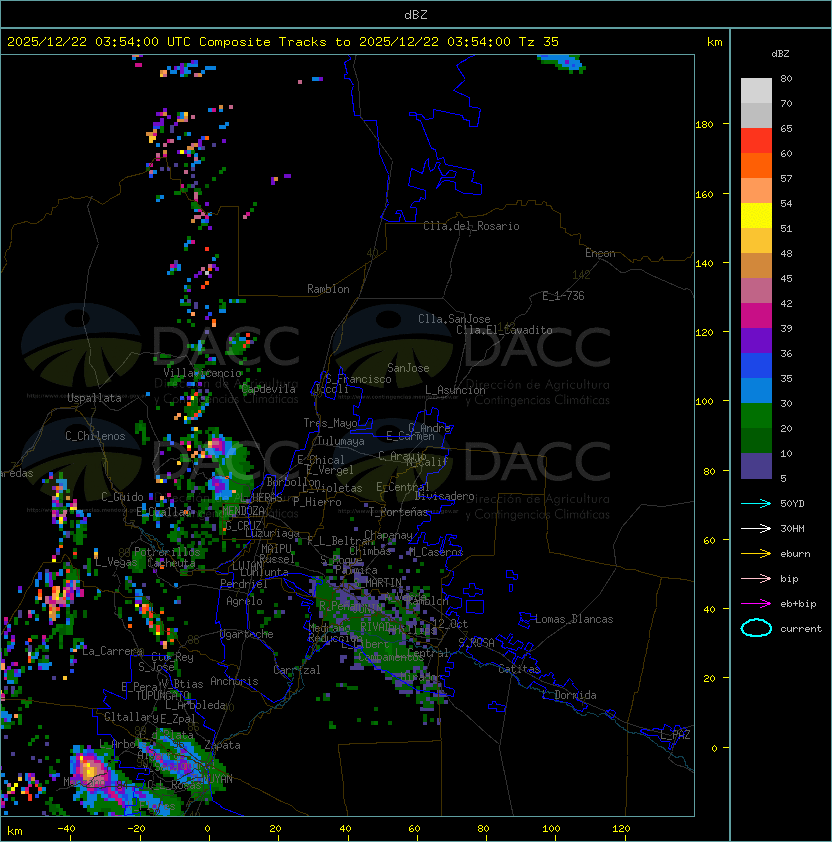
Task: Click the L_Asuncion map label
Action: pyautogui.click(x=455, y=390)
